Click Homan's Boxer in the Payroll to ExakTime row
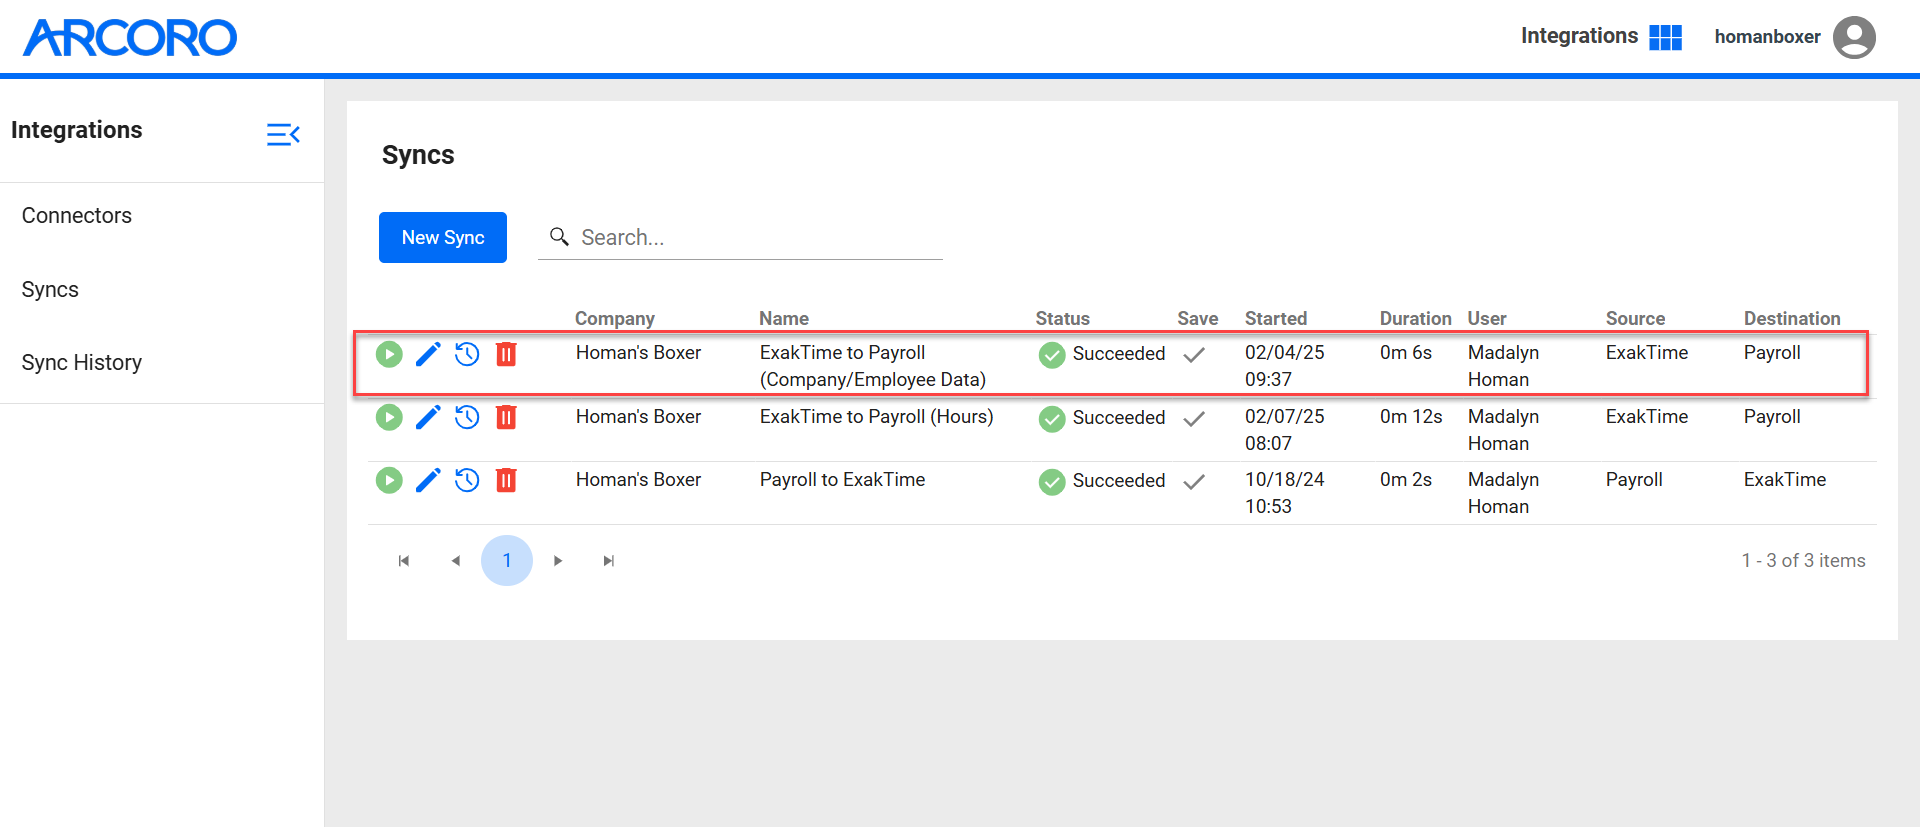 pyautogui.click(x=639, y=480)
